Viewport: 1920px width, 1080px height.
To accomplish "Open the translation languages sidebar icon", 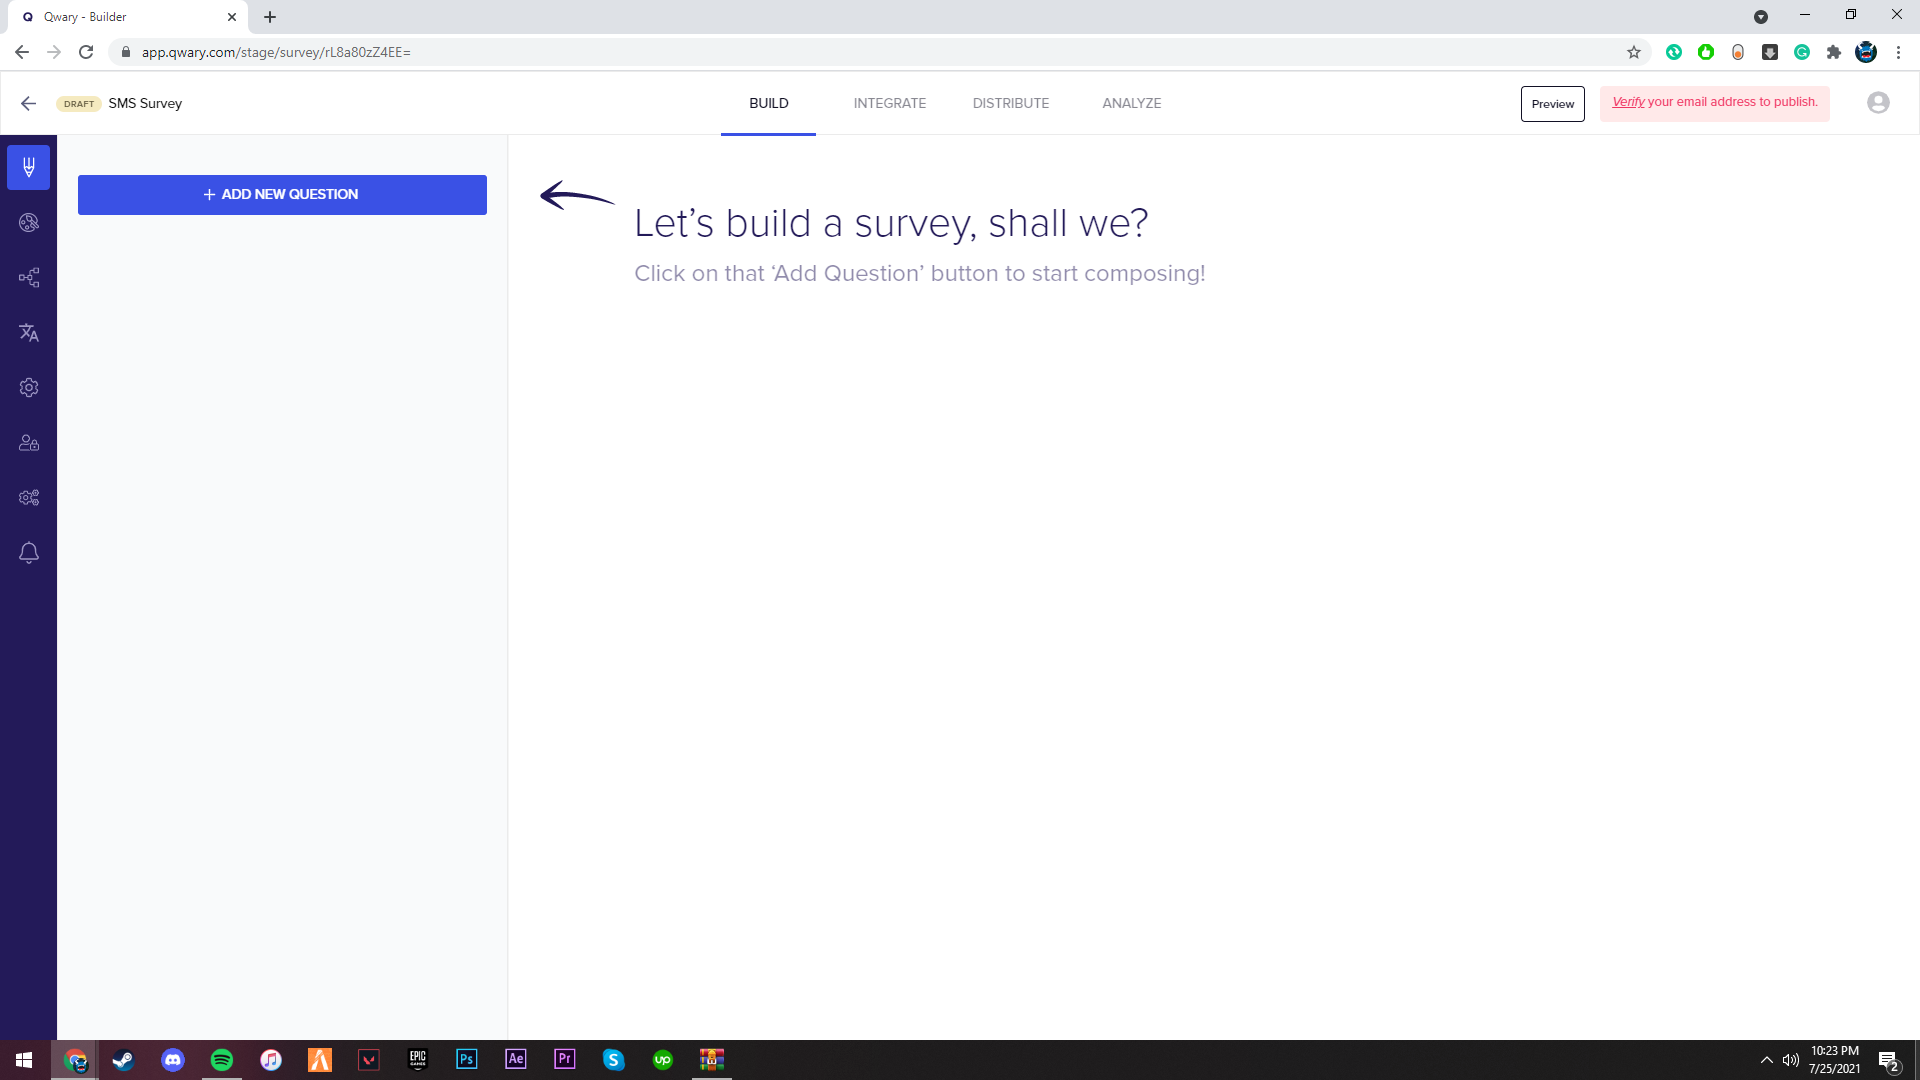I will (28, 333).
